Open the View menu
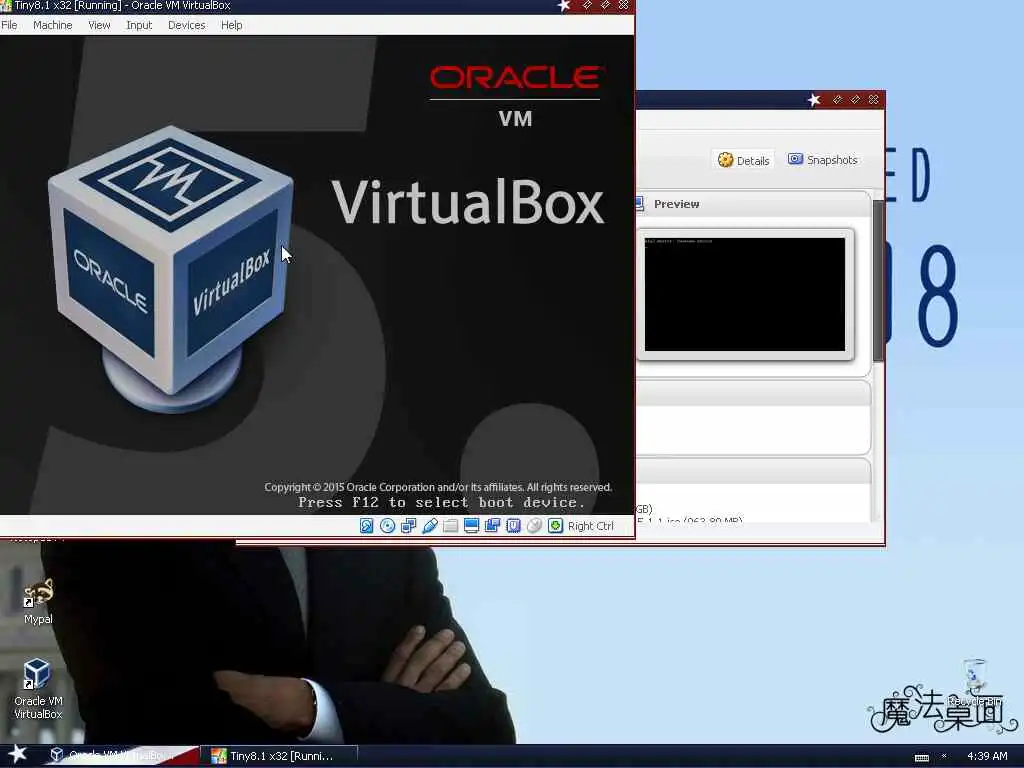1024x768 pixels. click(x=99, y=25)
